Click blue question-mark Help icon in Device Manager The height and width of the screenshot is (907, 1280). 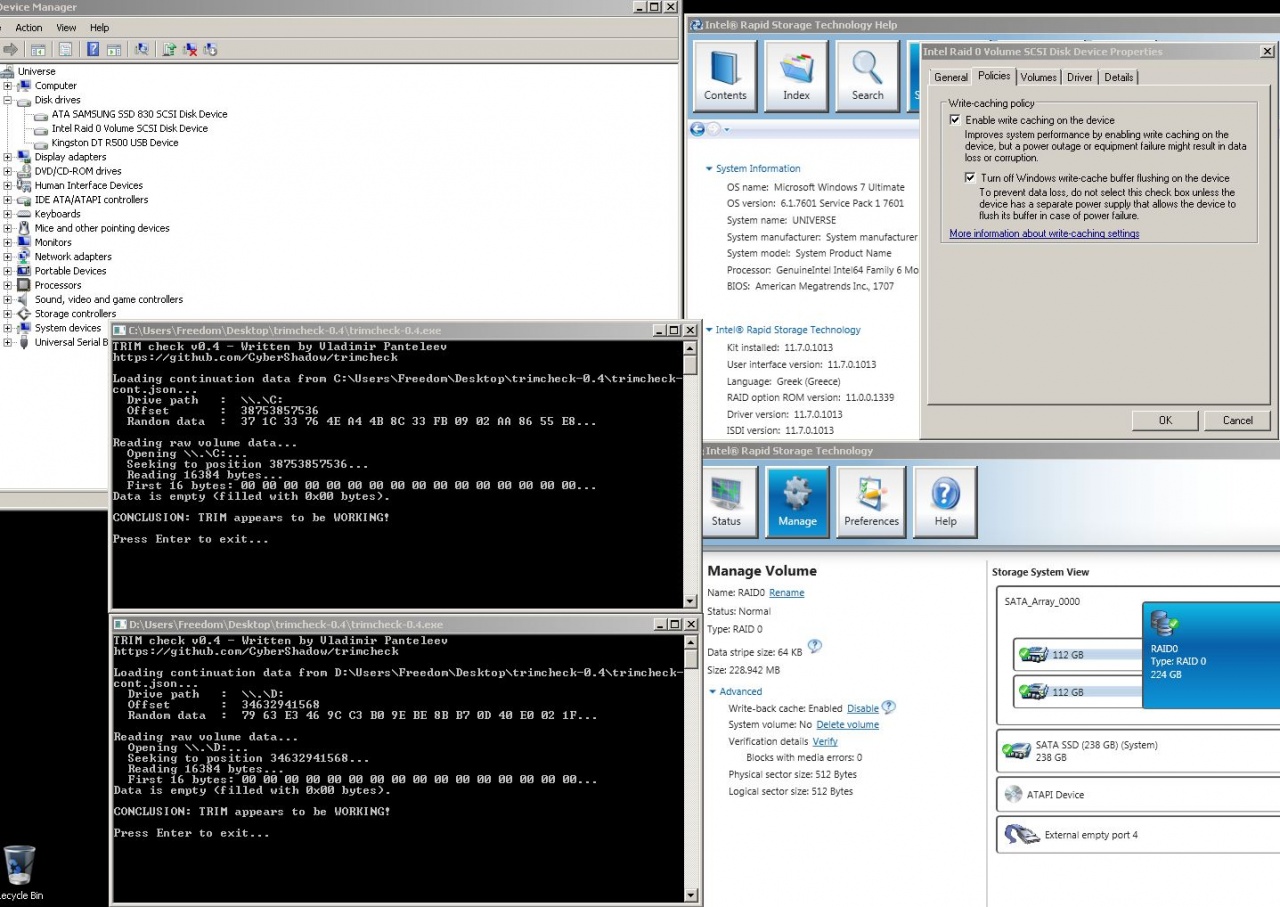pos(93,49)
